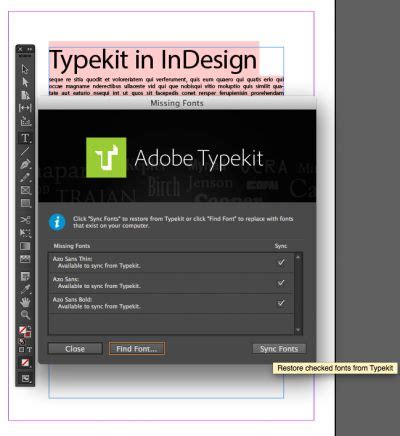Click the Close button in dialog
This screenshot has height=436, width=400.
75,349
